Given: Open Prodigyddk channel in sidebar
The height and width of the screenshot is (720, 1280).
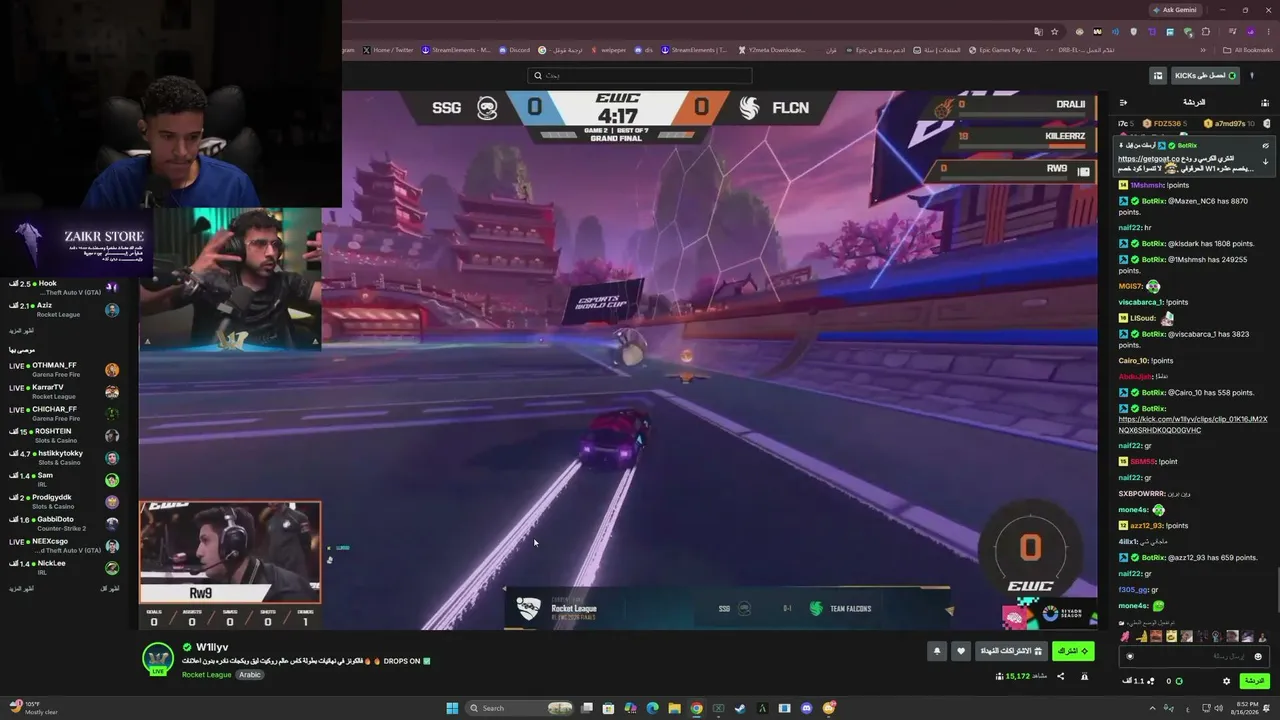Looking at the screenshot, I should 62,502.
